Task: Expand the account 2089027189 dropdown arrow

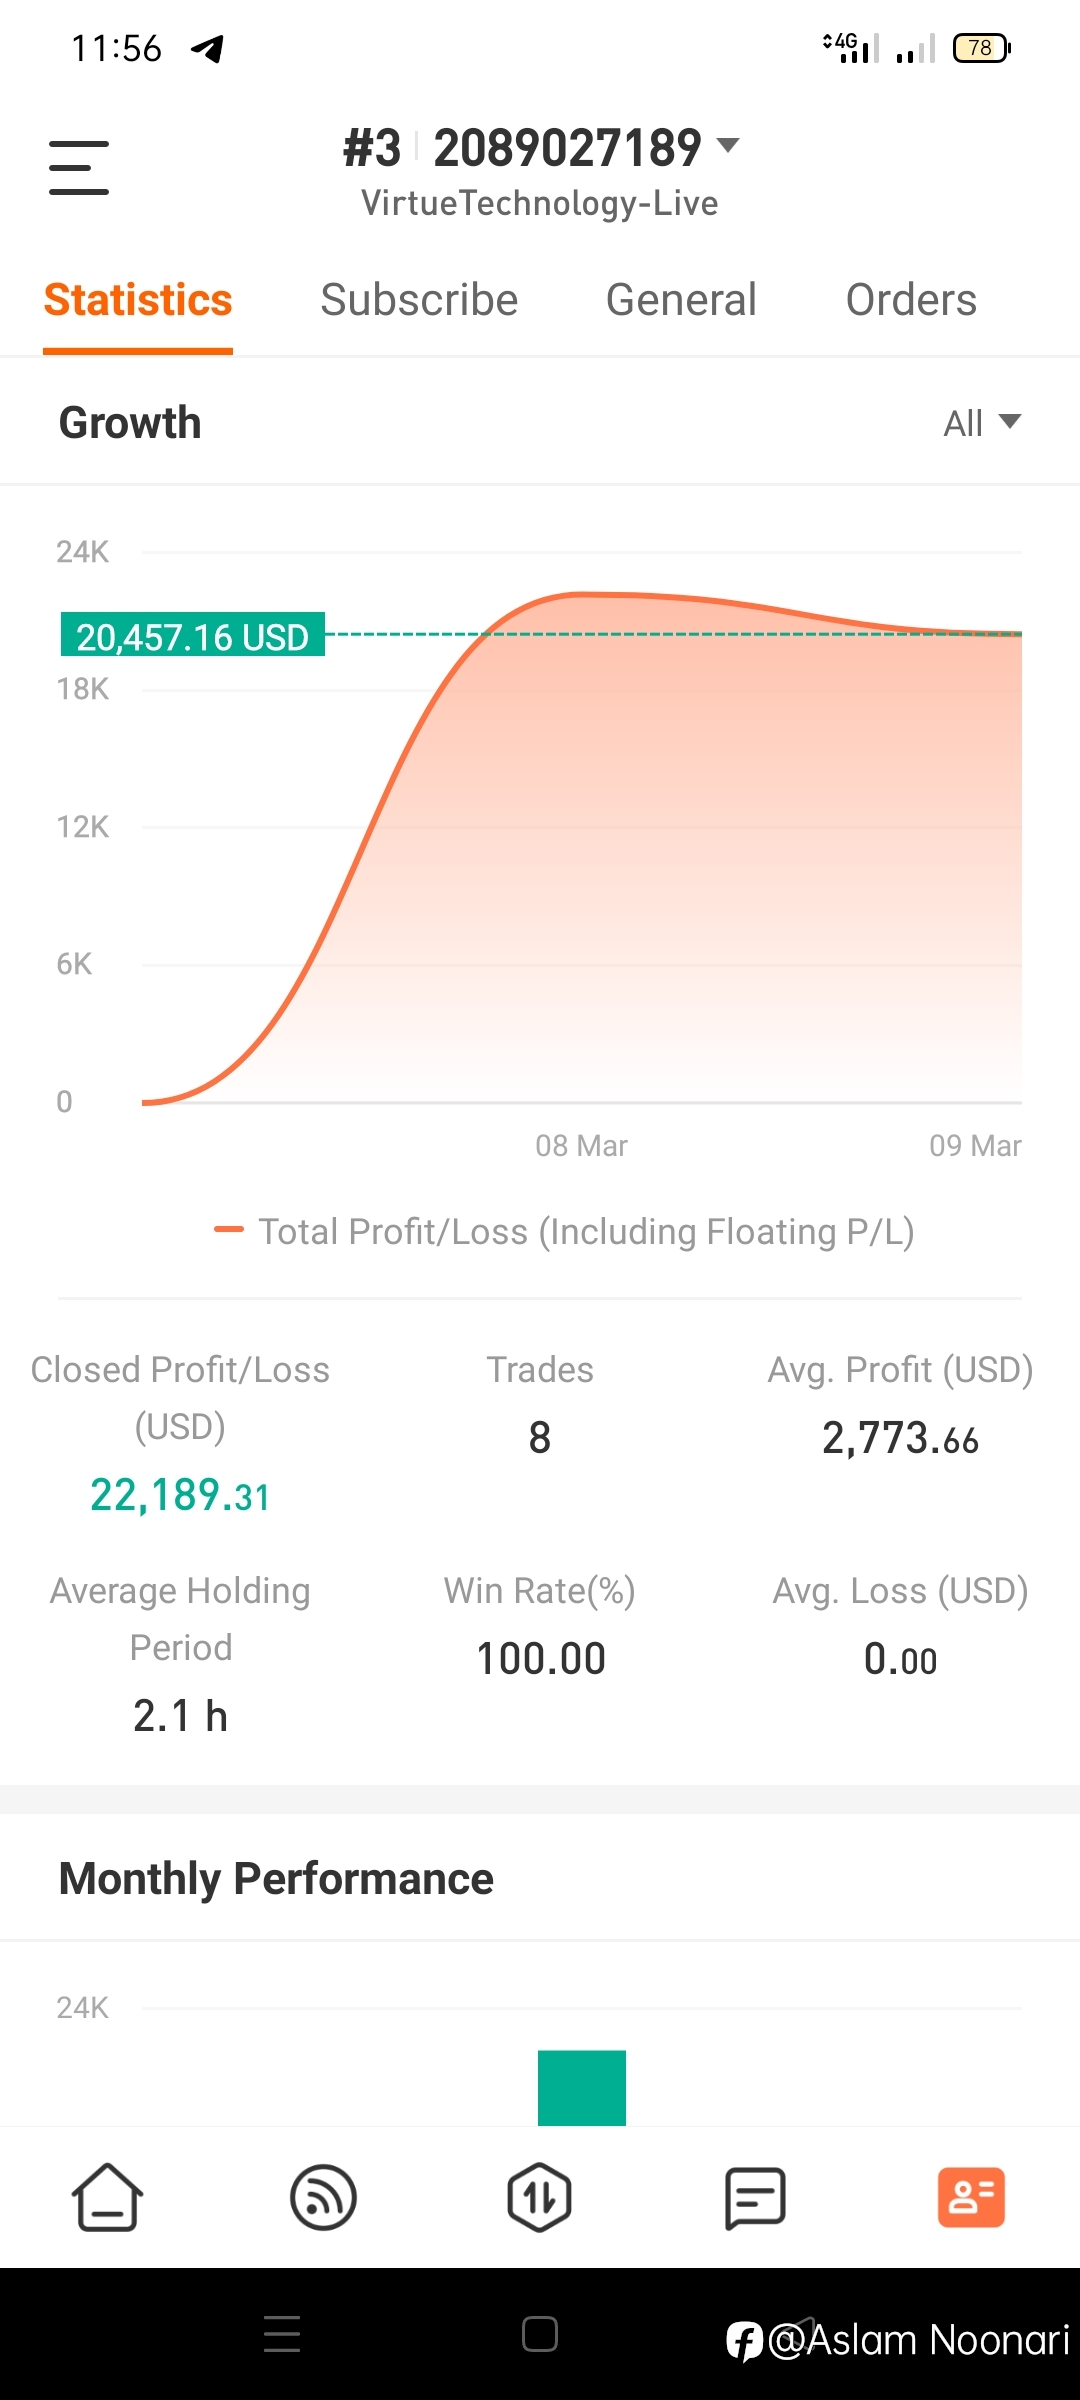Action: tap(729, 145)
